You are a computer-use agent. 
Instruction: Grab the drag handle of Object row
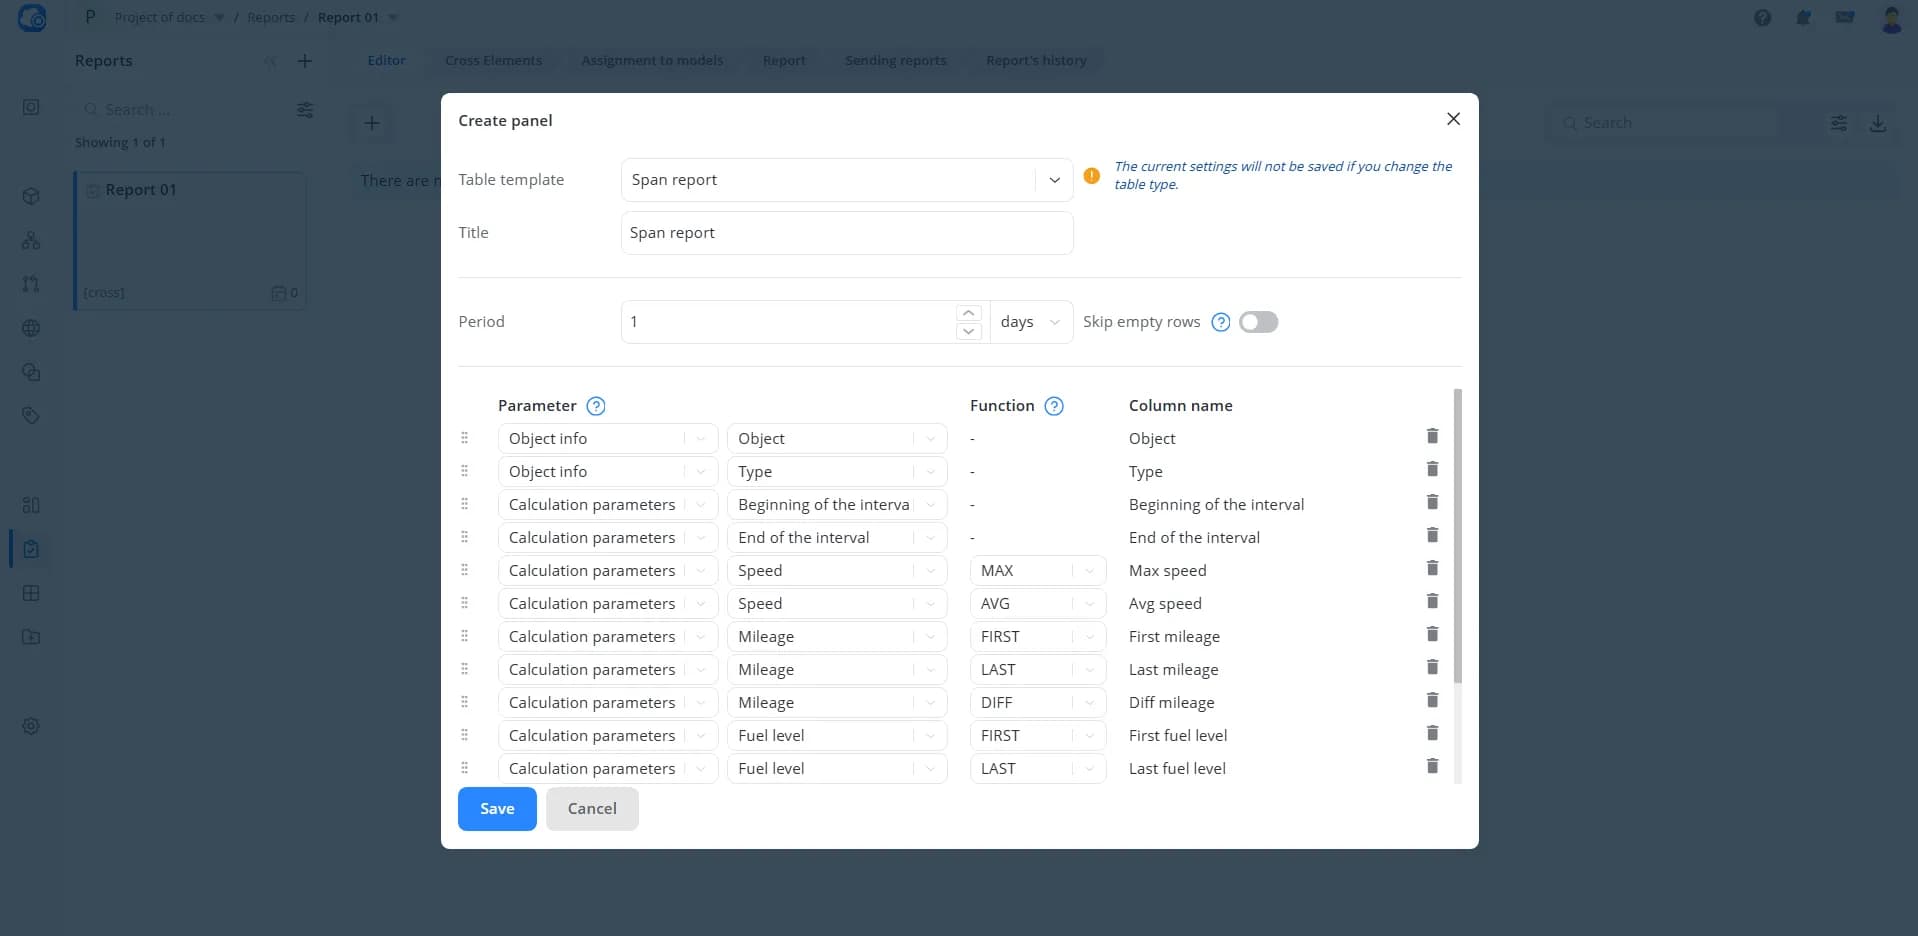click(464, 438)
